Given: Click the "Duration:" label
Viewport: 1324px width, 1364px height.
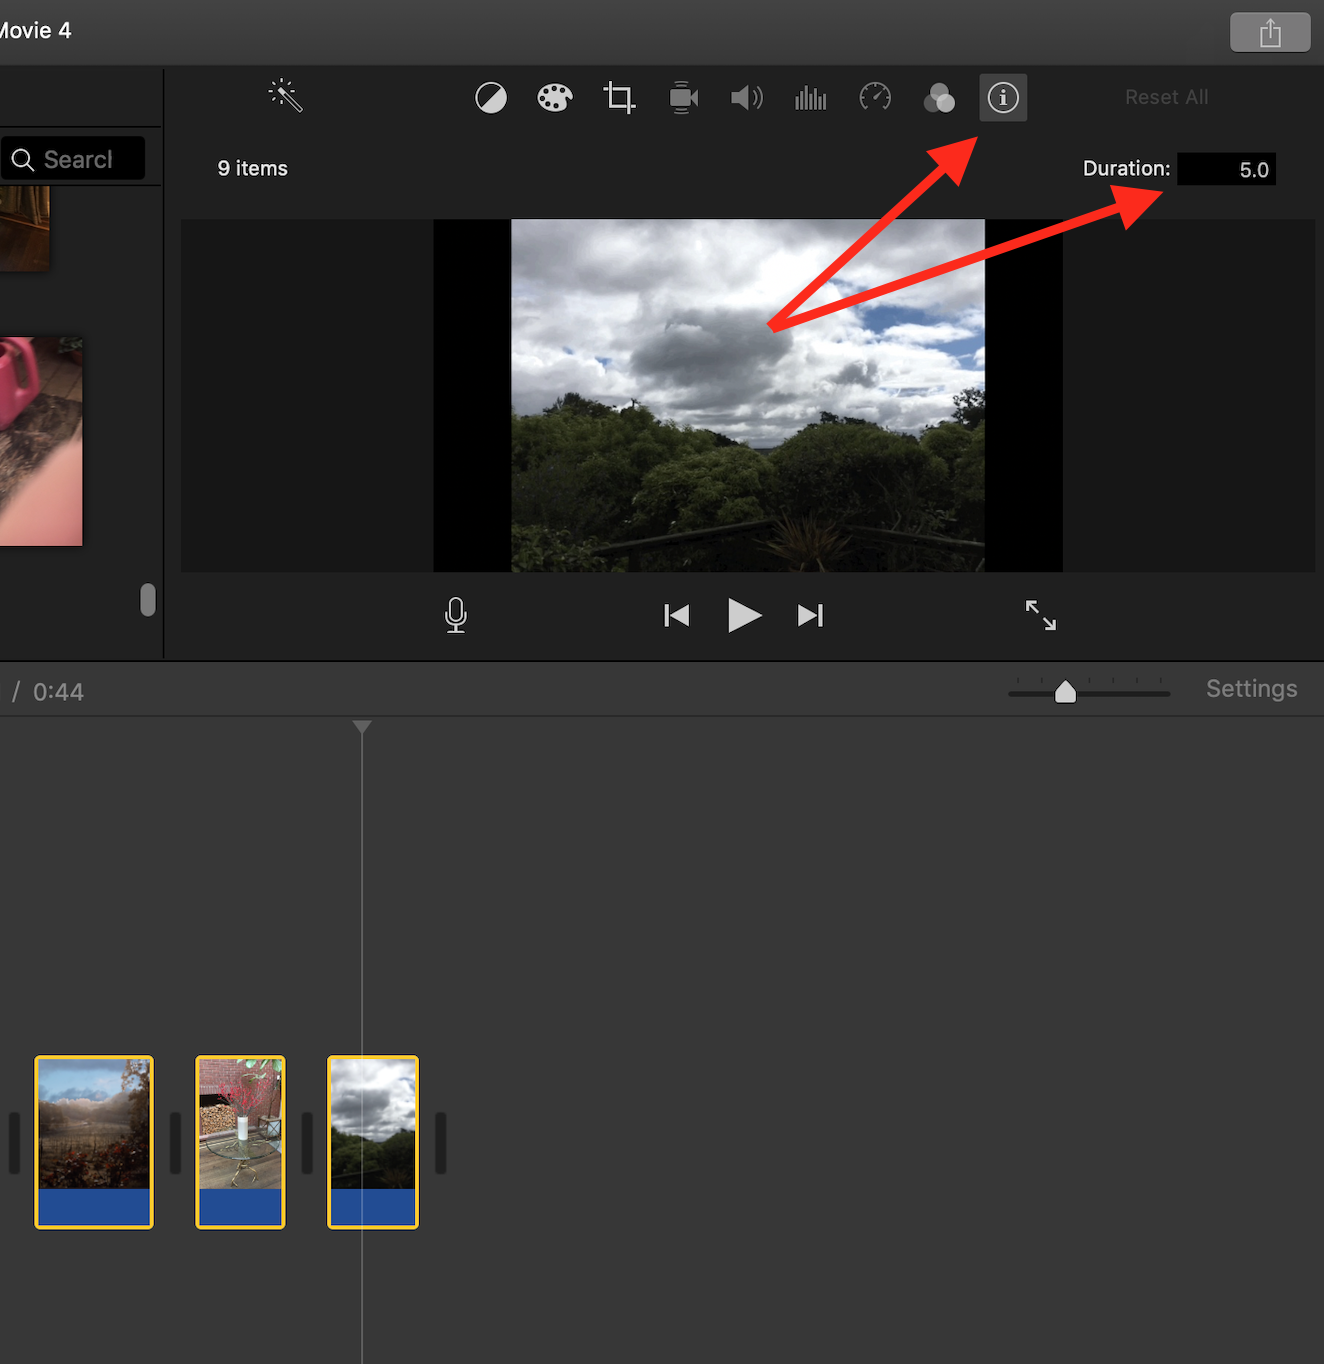Looking at the screenshot, I should 1126,168.
